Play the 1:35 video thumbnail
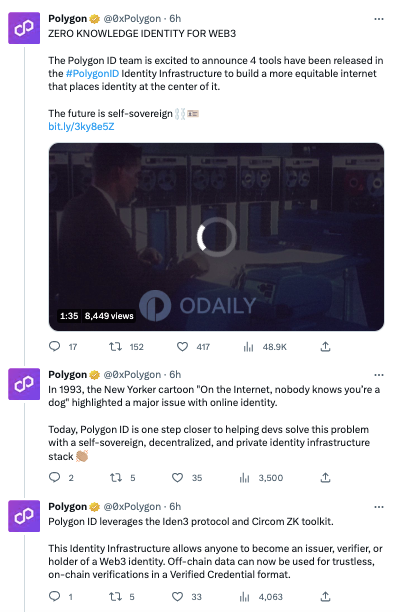The image size is (396, 612). coord(216,237)
